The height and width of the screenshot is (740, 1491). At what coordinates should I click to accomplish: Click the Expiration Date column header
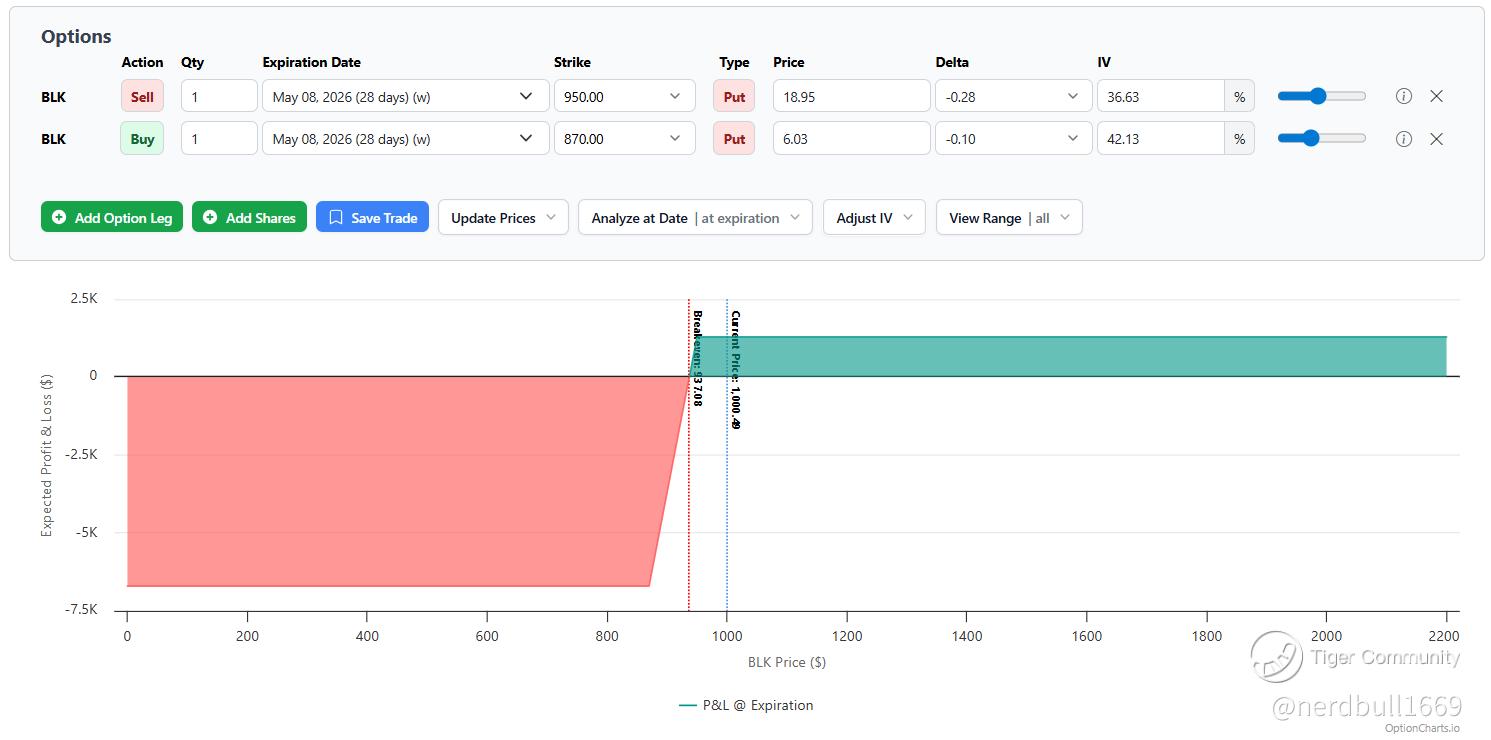tap(312, 62)
